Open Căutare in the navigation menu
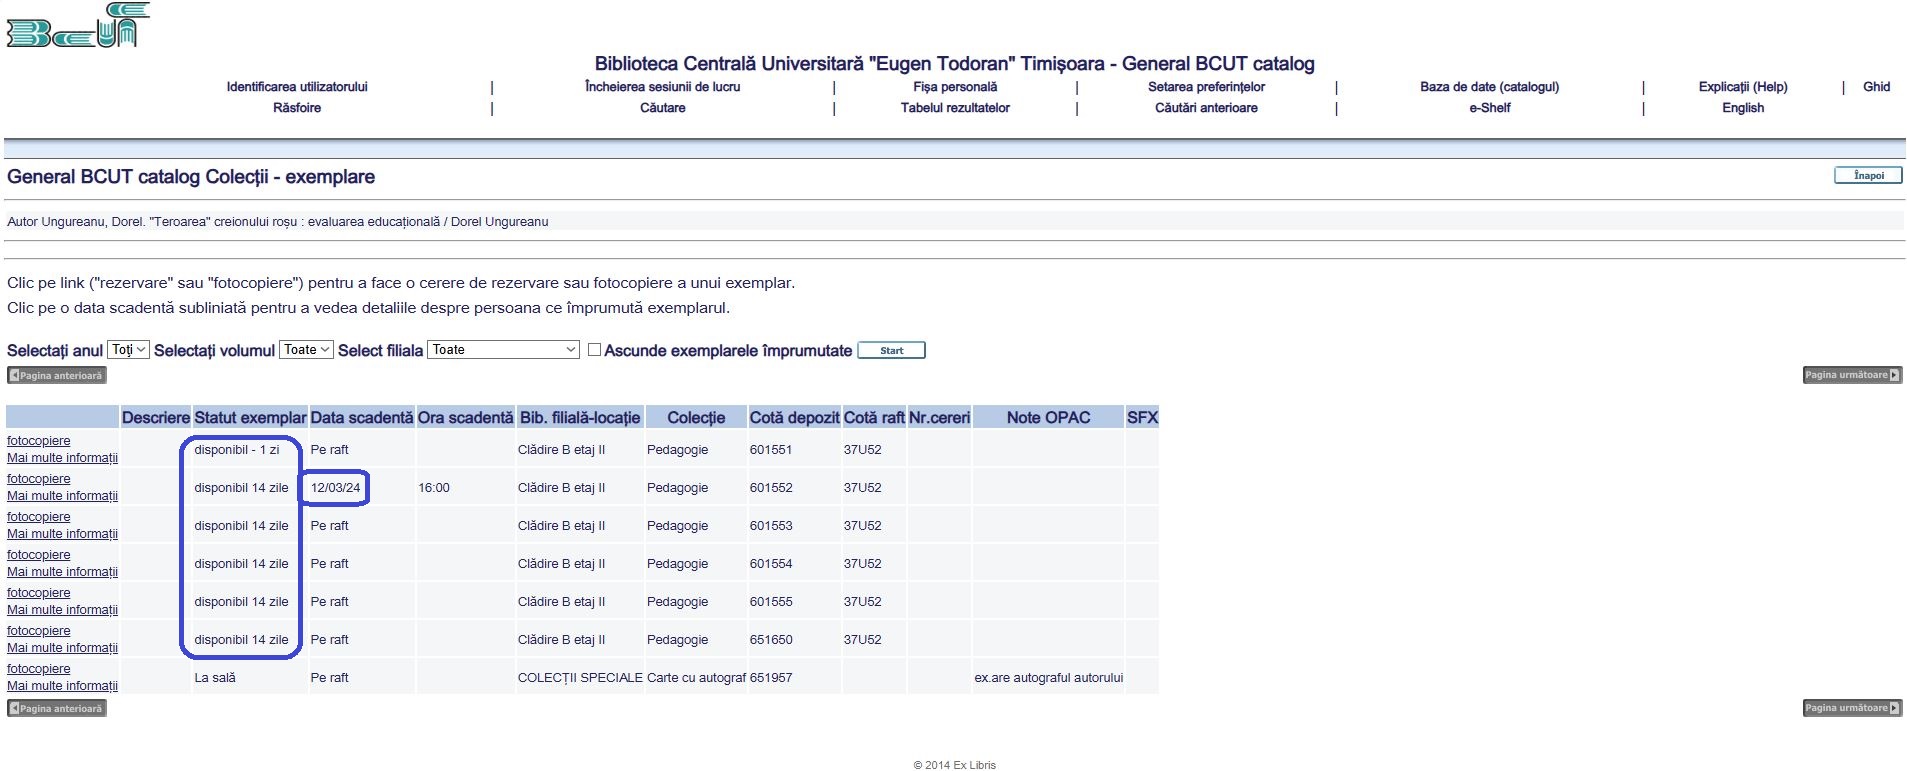Screen dimensions: 1907x771 (662, 108)
